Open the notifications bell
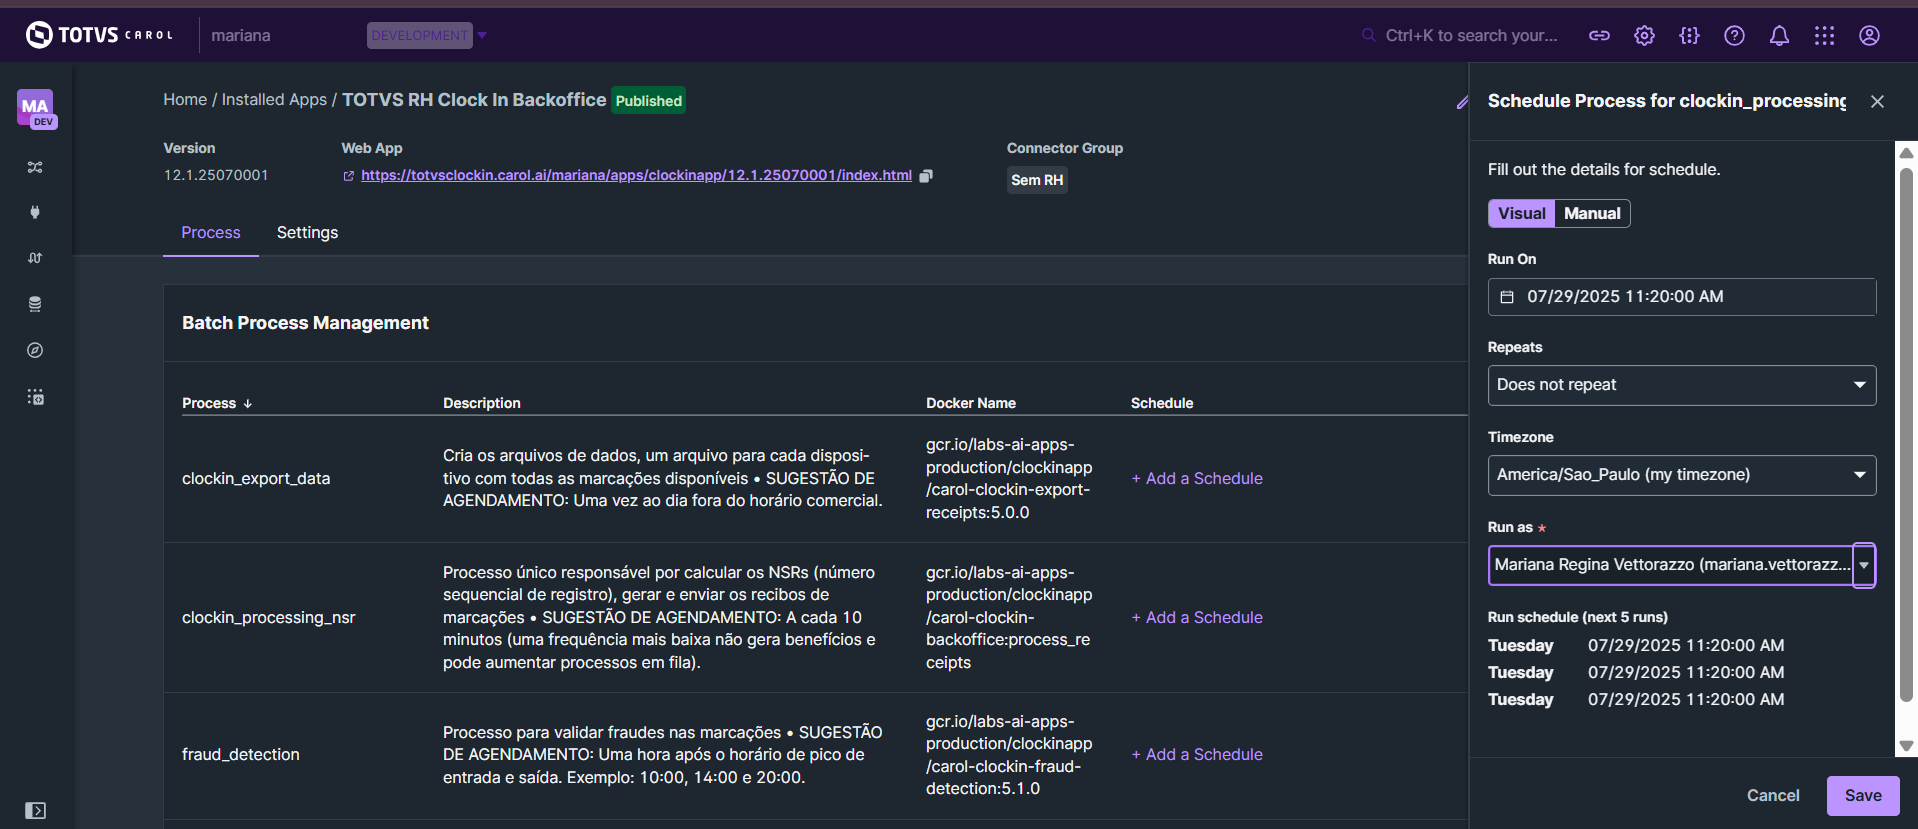 pos(1779,36)
